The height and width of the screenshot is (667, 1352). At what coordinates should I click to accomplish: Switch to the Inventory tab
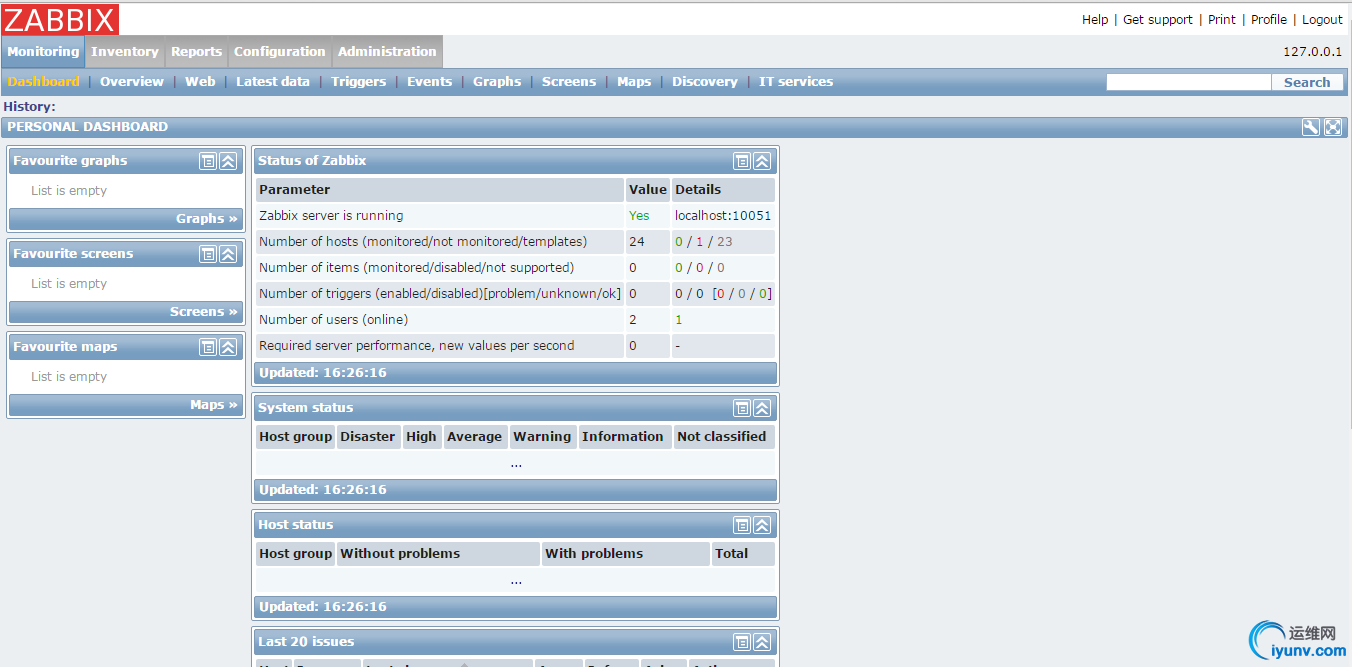point(125,52)
